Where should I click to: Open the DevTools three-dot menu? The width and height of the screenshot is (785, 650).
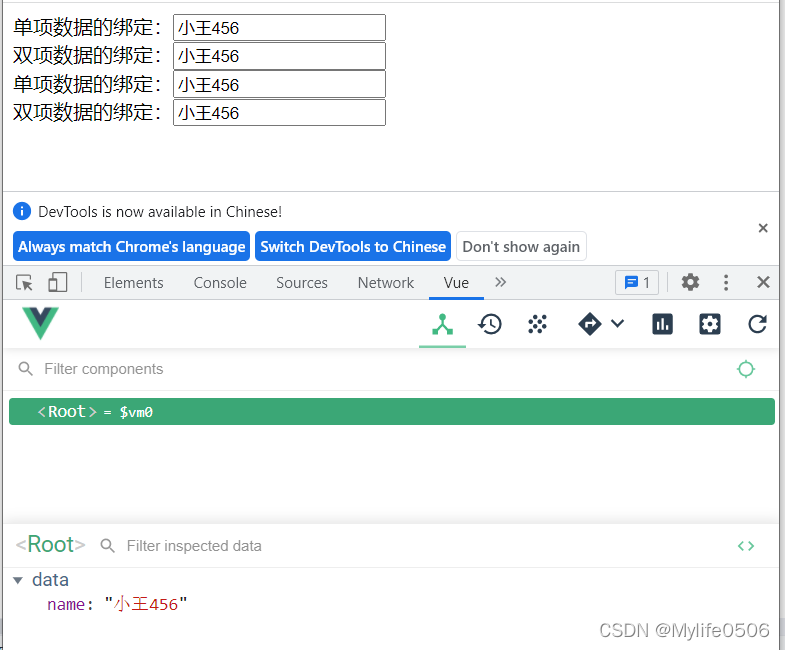(x=726, y=282)
